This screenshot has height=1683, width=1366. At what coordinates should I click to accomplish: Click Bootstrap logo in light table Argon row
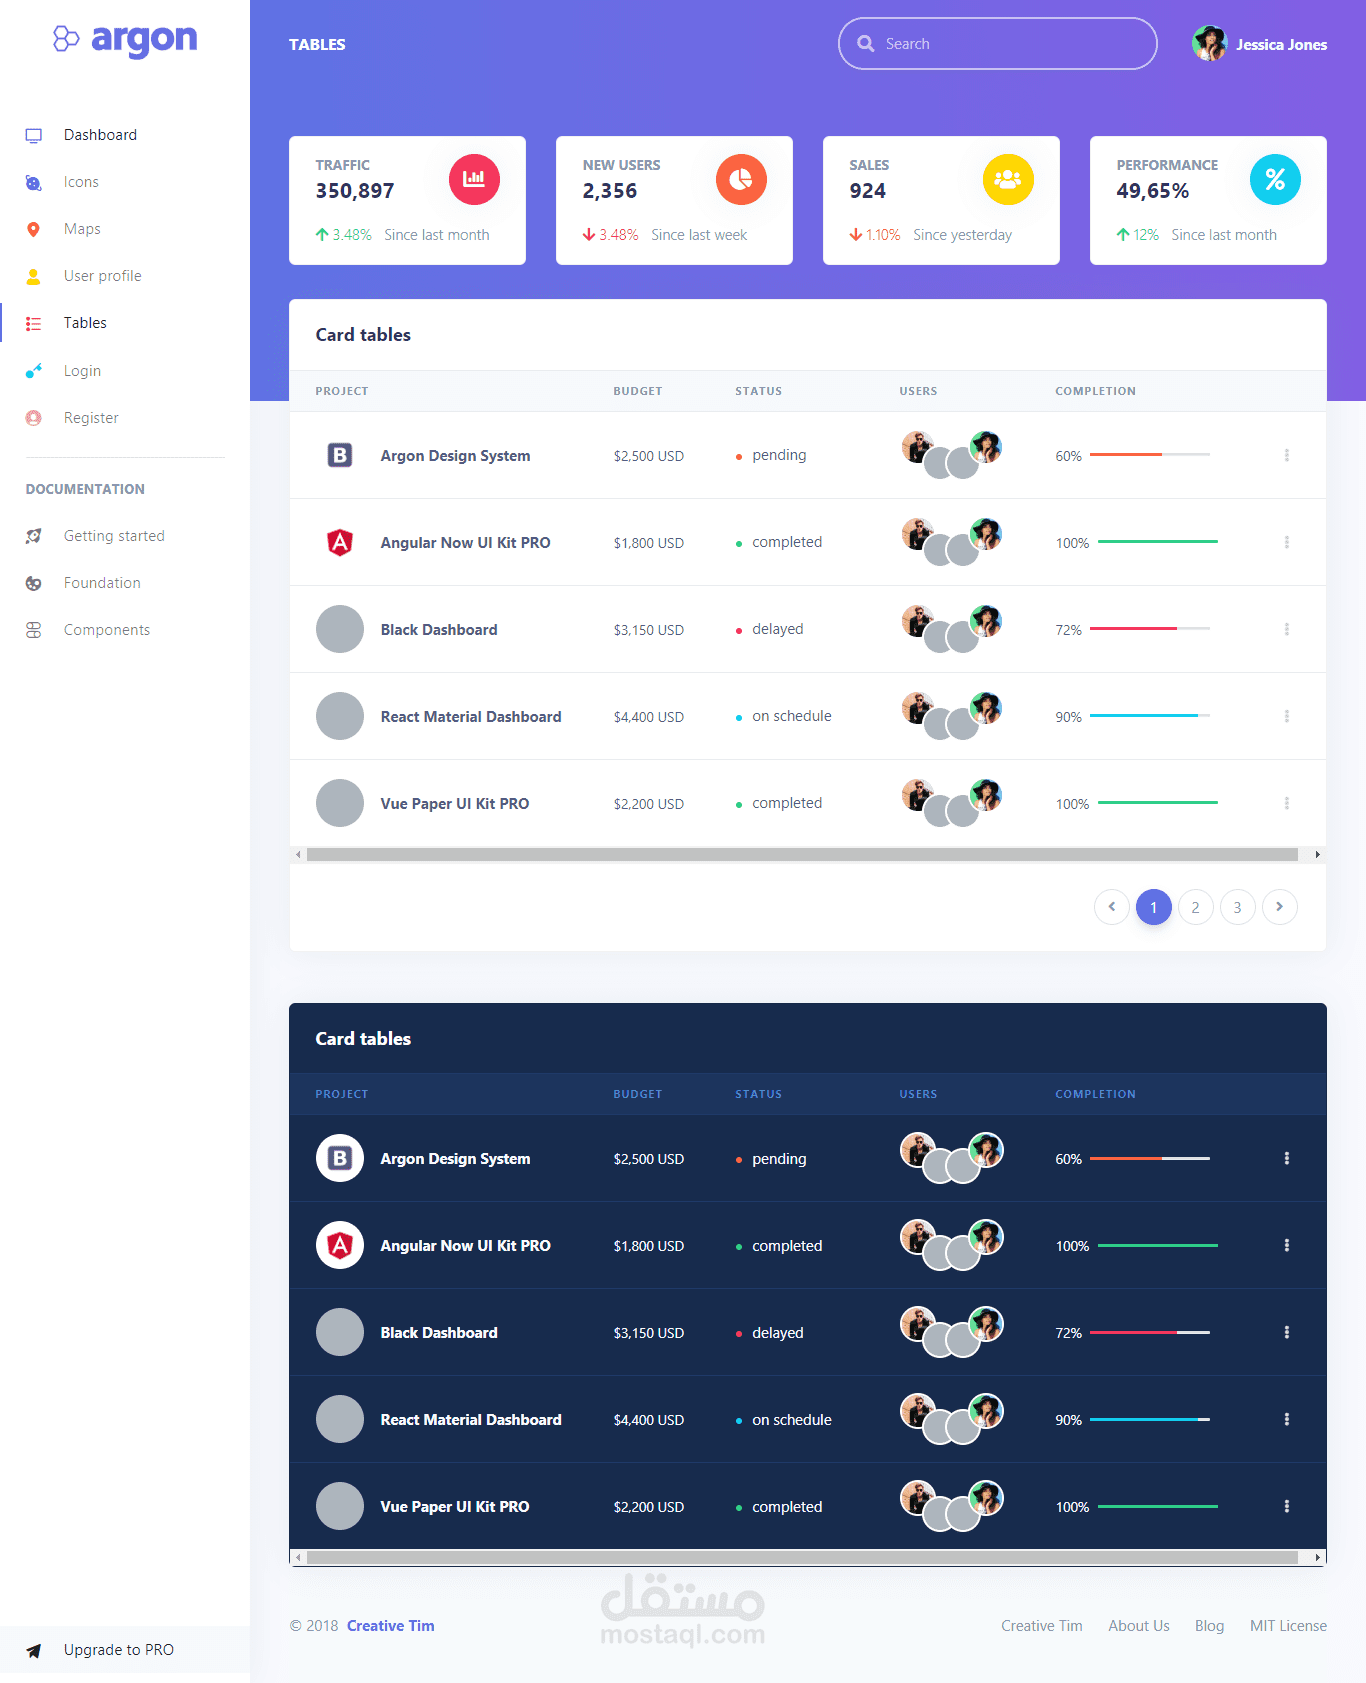point(340,455)
